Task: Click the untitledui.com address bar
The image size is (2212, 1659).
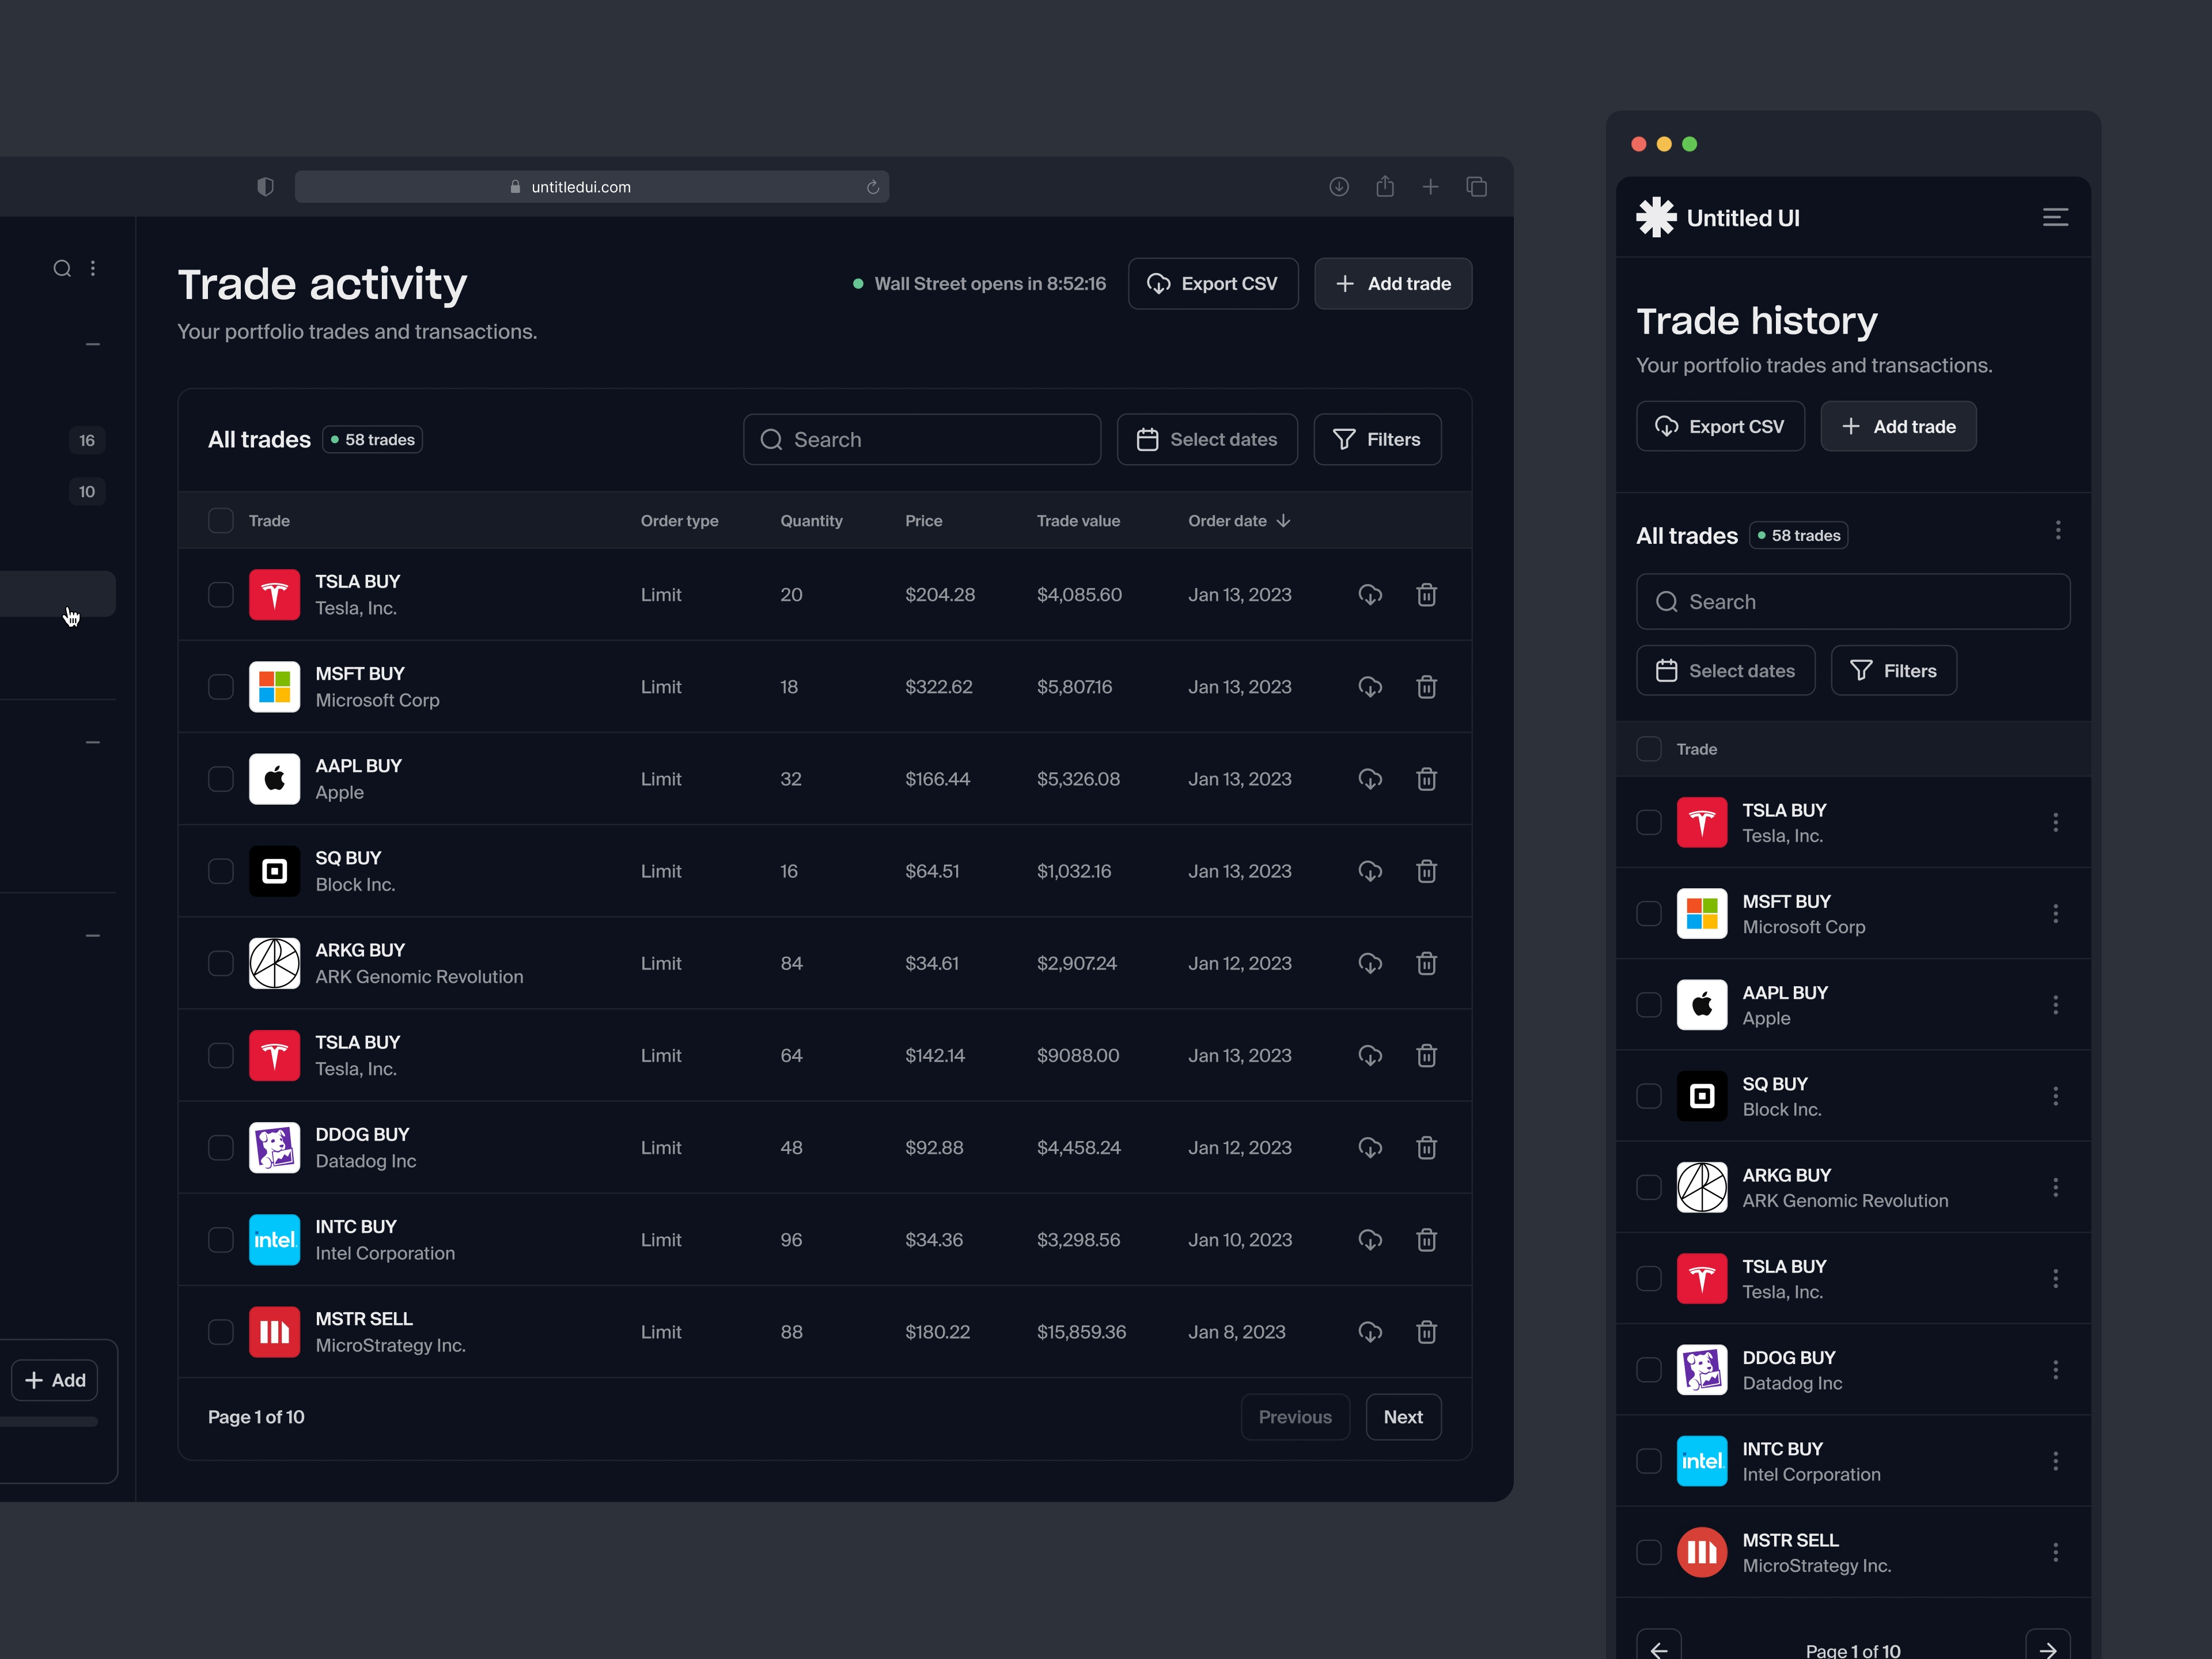Action: pos(592,187)
